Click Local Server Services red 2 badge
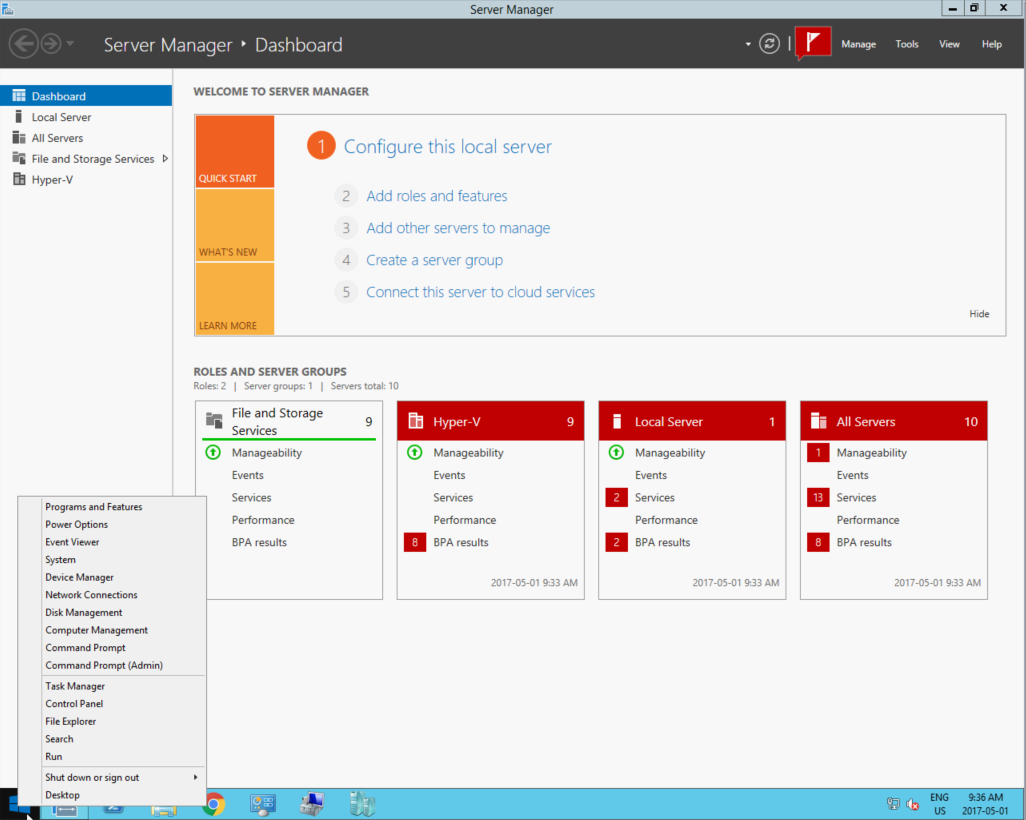The image size is (1026, 820). pos(616,497)
